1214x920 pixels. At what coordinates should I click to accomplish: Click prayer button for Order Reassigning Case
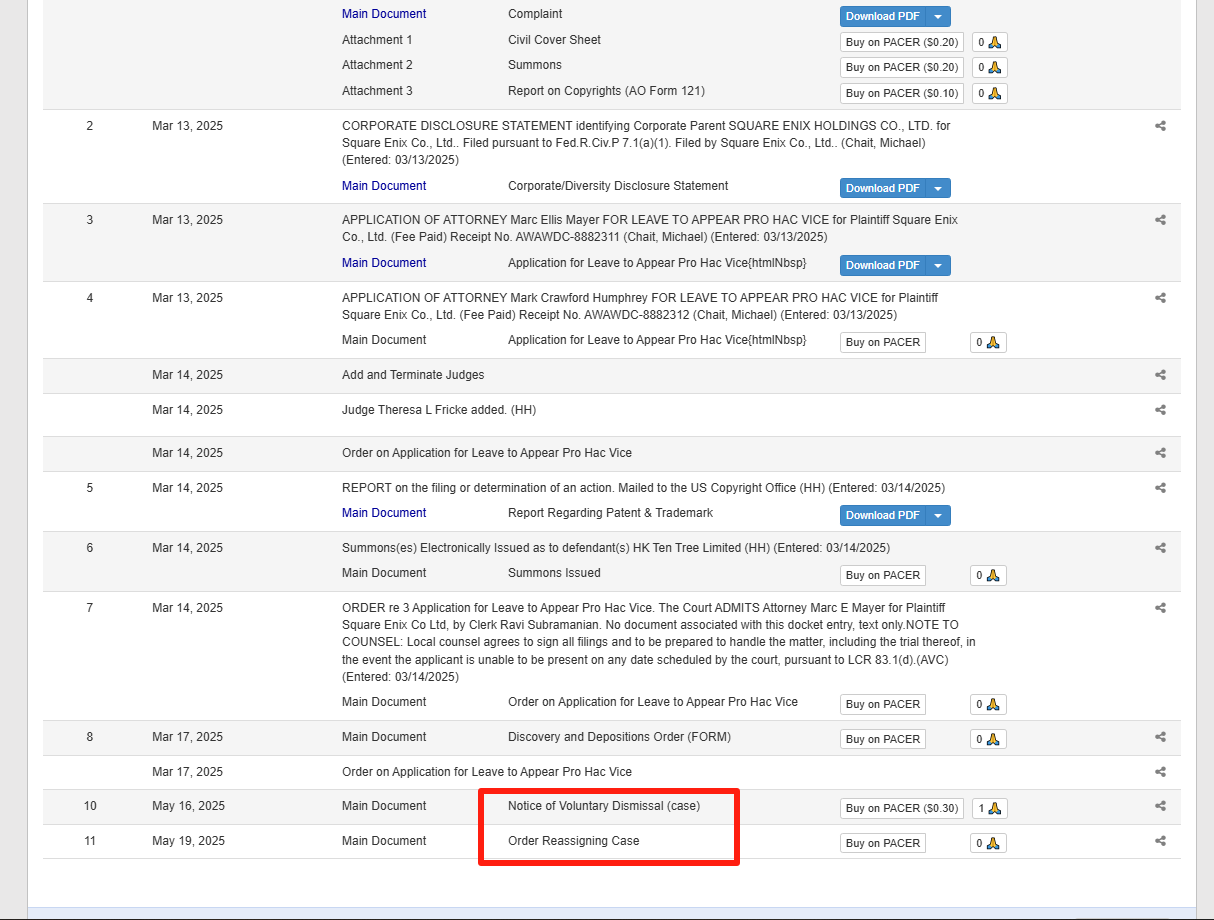click(988, 843)
